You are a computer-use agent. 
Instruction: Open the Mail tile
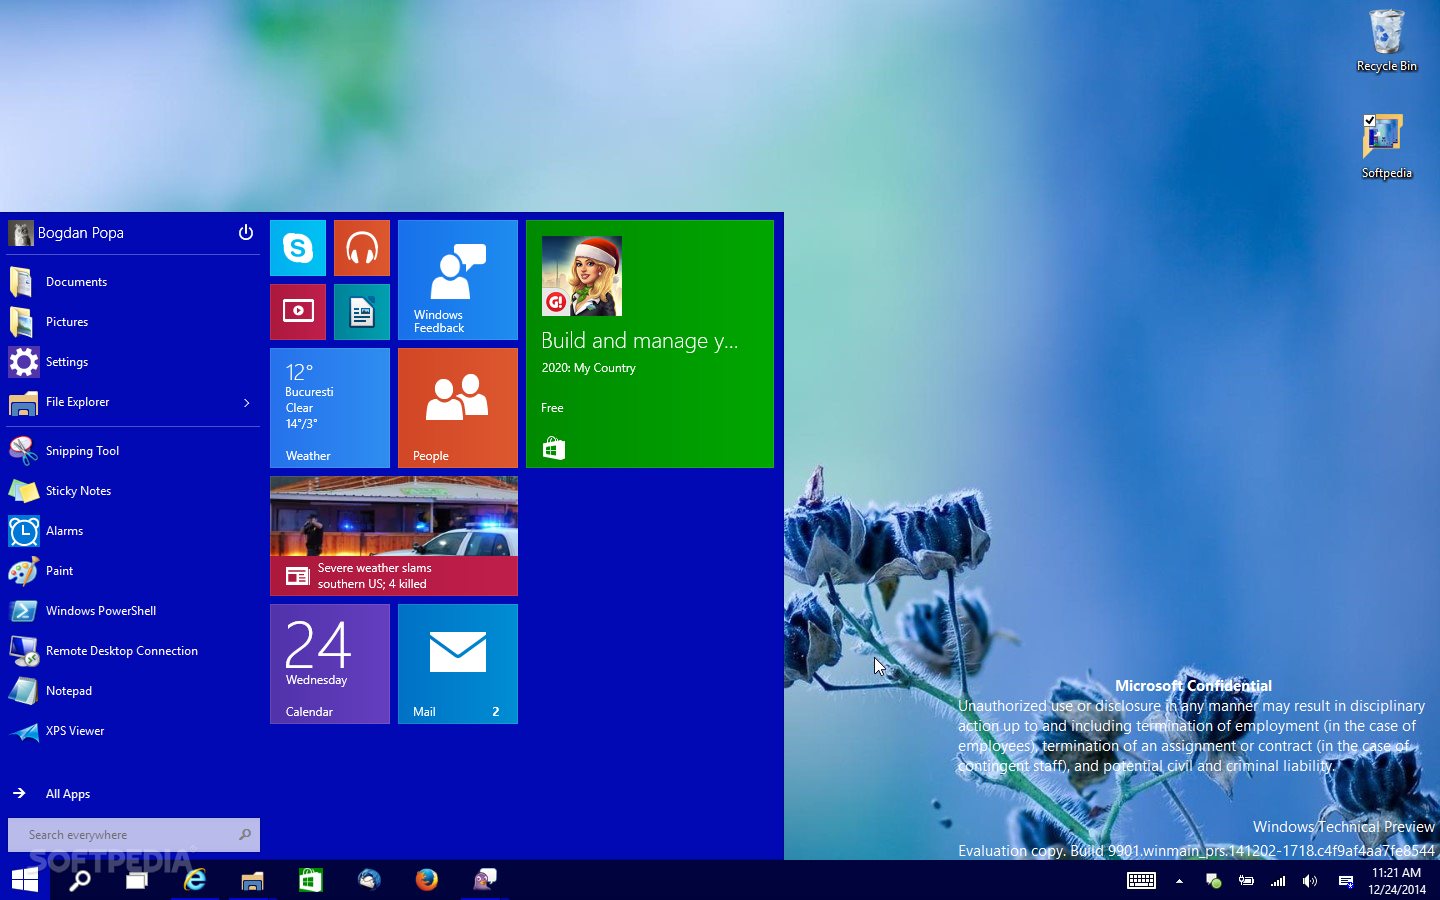pos(458,664)
